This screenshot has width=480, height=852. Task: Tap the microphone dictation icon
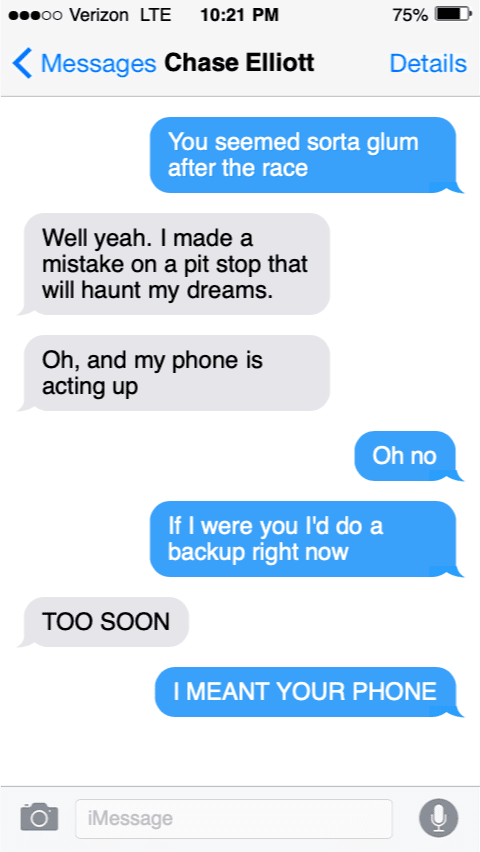click(x=438, y=818)
